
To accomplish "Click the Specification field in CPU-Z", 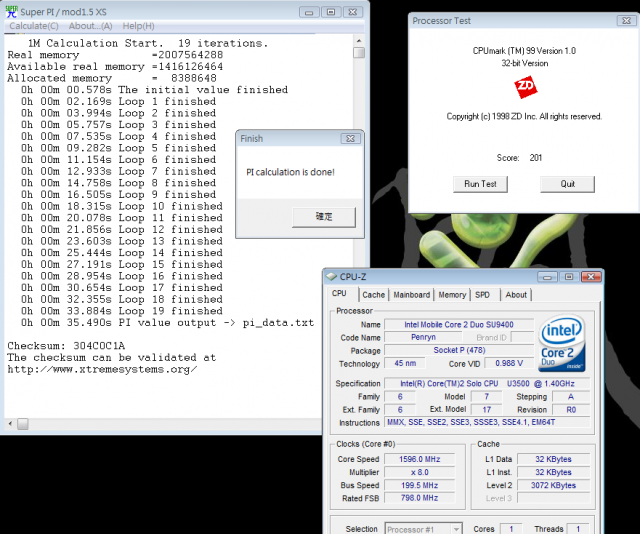I will [x=487, y=384].
